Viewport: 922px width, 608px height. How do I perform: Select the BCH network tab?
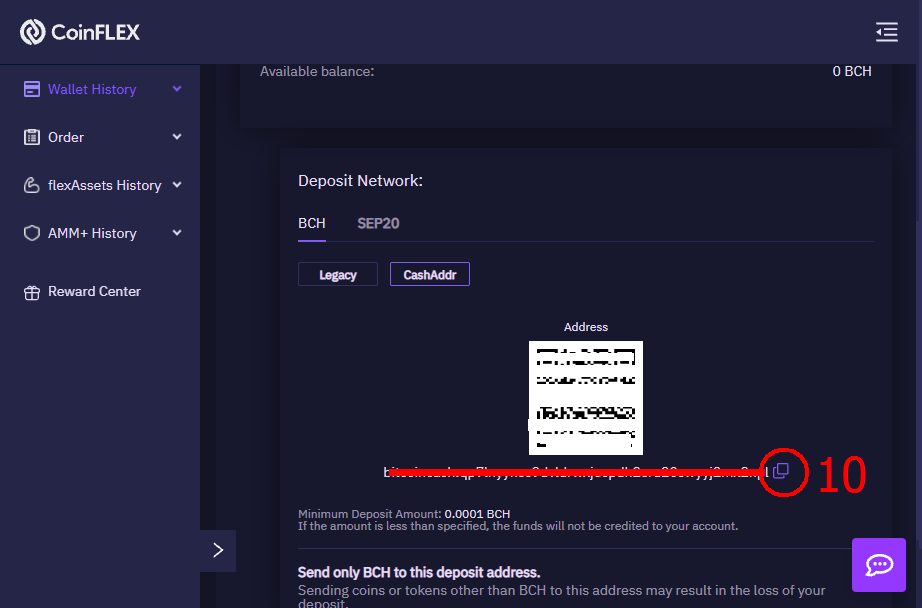pos(312,223)
